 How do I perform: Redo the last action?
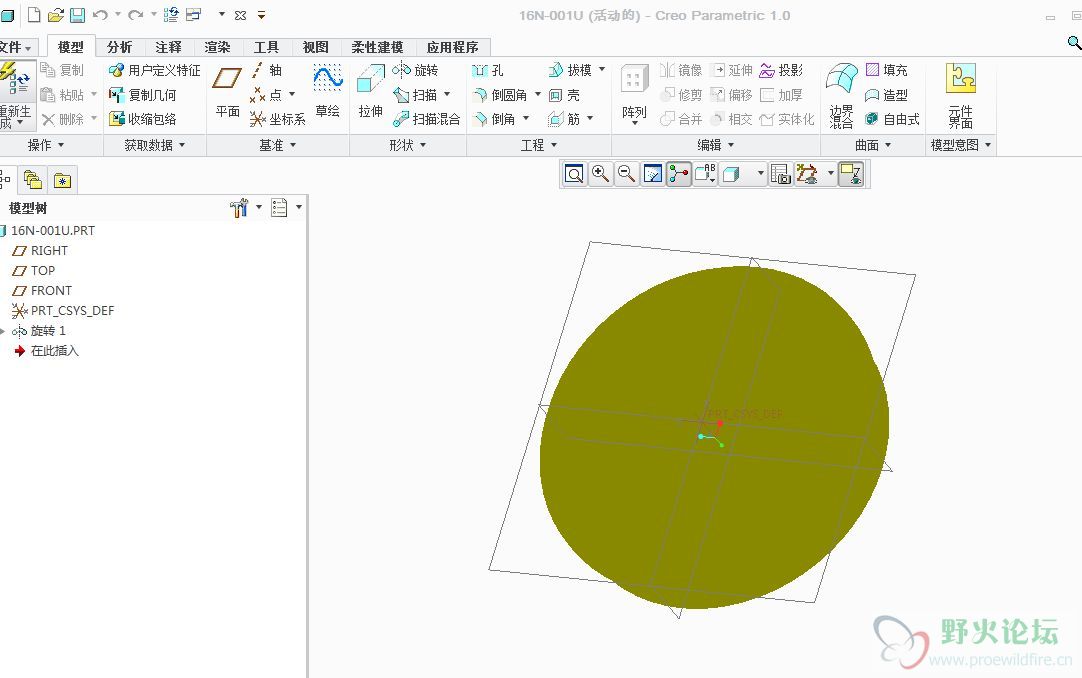click(136, 14)
